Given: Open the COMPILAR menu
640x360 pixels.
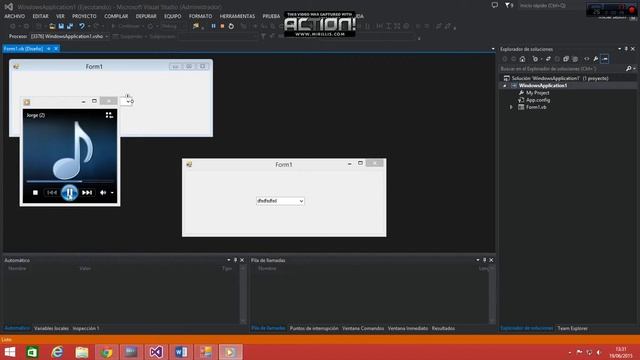Looking at the screenshot, I should 116,16.
